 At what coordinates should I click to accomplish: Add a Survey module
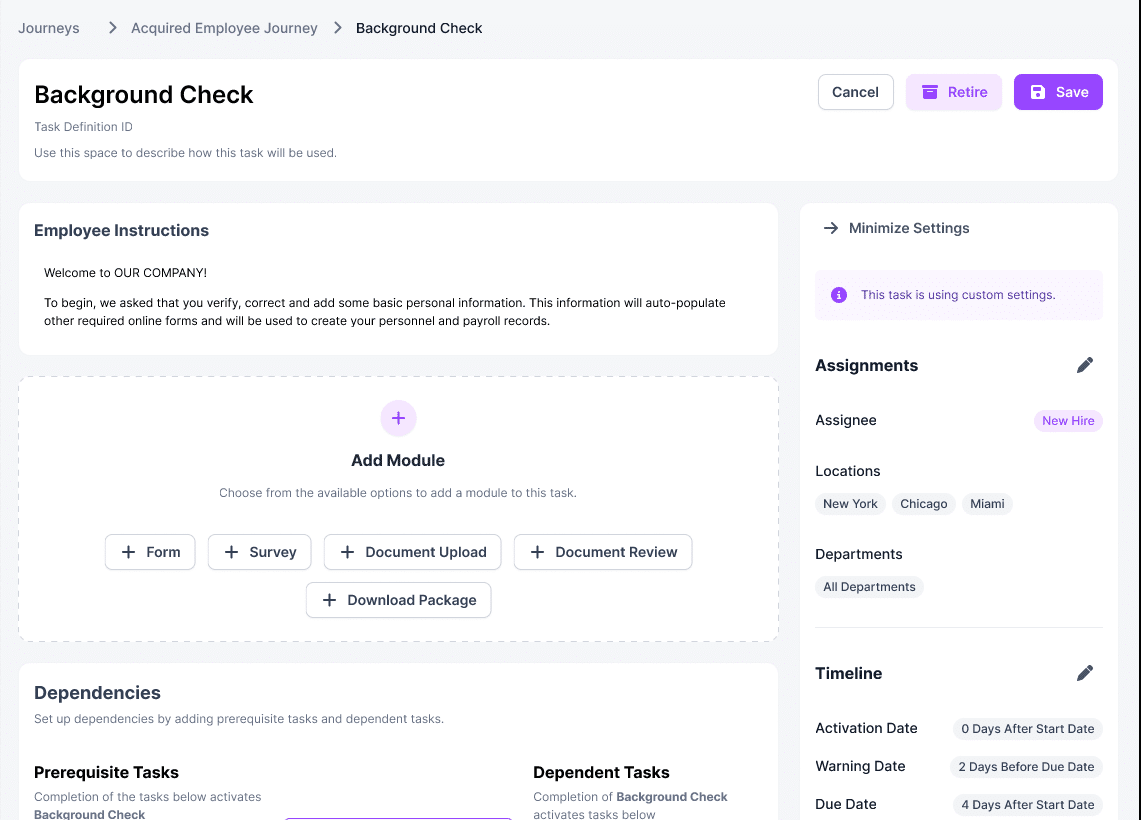pyautogui.click(x=260, y=552)
